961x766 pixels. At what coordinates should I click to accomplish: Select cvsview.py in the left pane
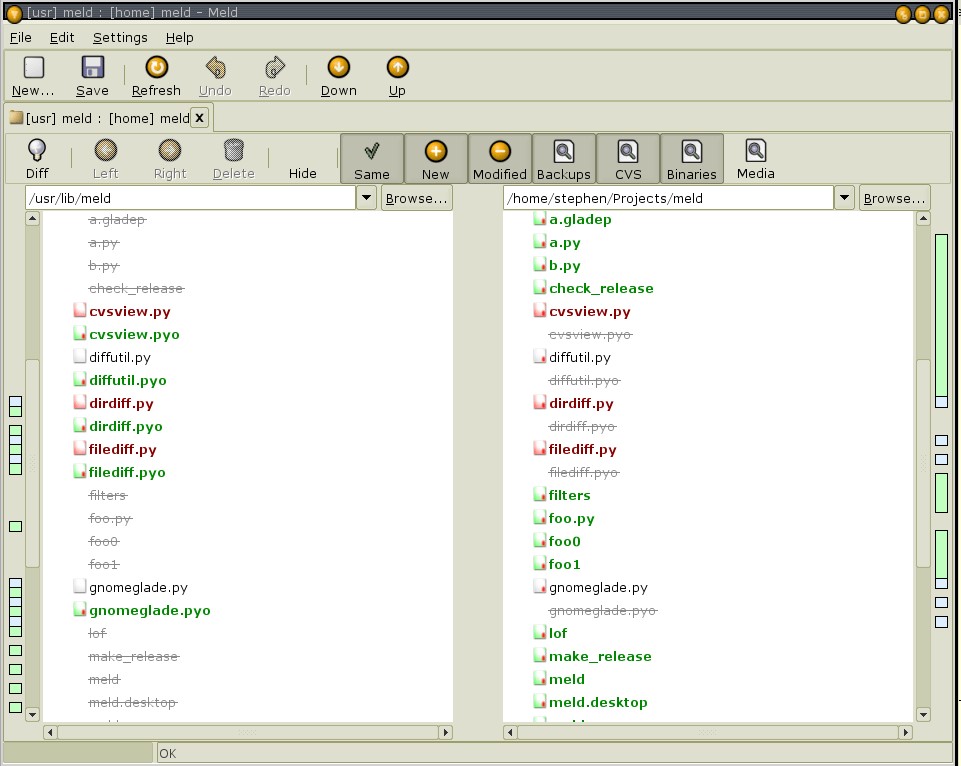(122, 311)
